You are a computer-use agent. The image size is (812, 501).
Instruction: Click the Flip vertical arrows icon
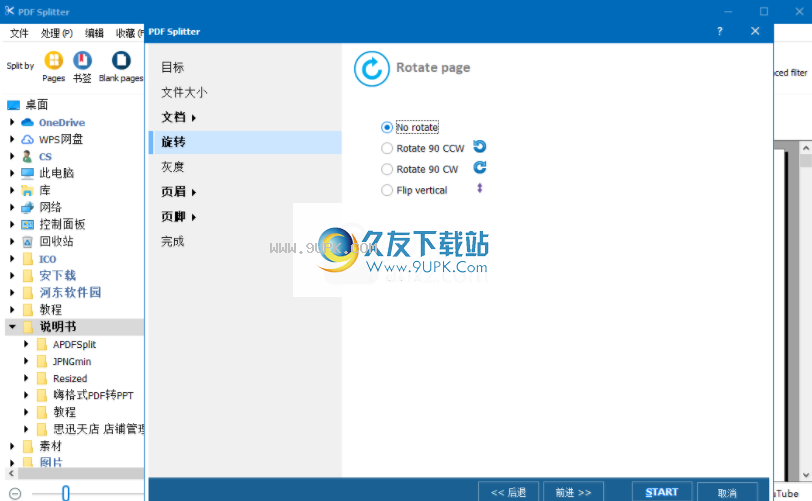[480, 189]
